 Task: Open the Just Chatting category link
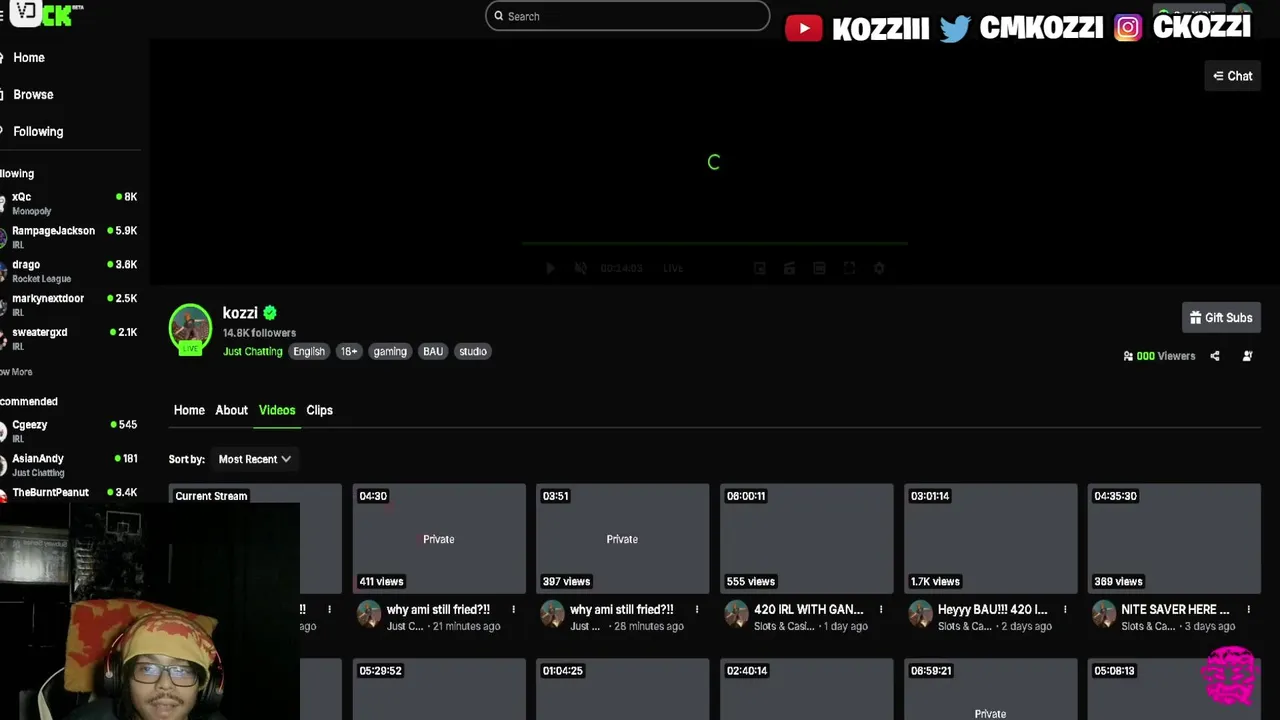click(252, 351)
